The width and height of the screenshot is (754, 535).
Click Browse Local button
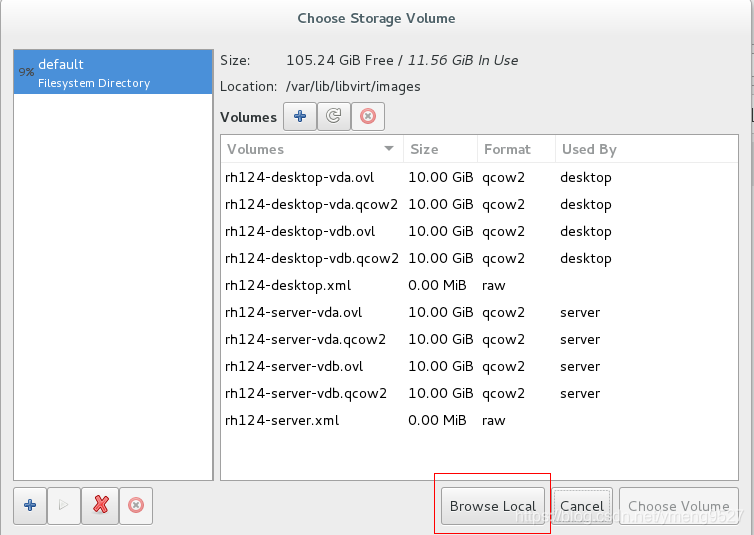(493, 506)
